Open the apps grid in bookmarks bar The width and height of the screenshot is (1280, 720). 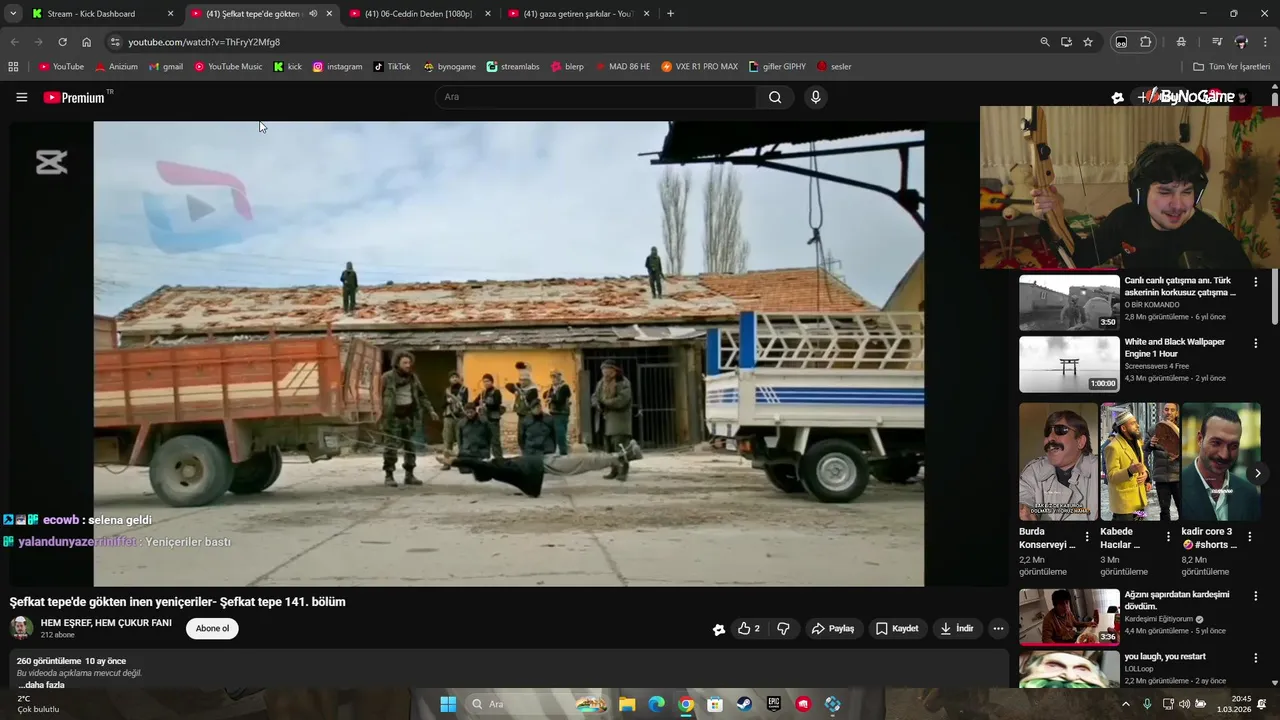tap(13, 67)
